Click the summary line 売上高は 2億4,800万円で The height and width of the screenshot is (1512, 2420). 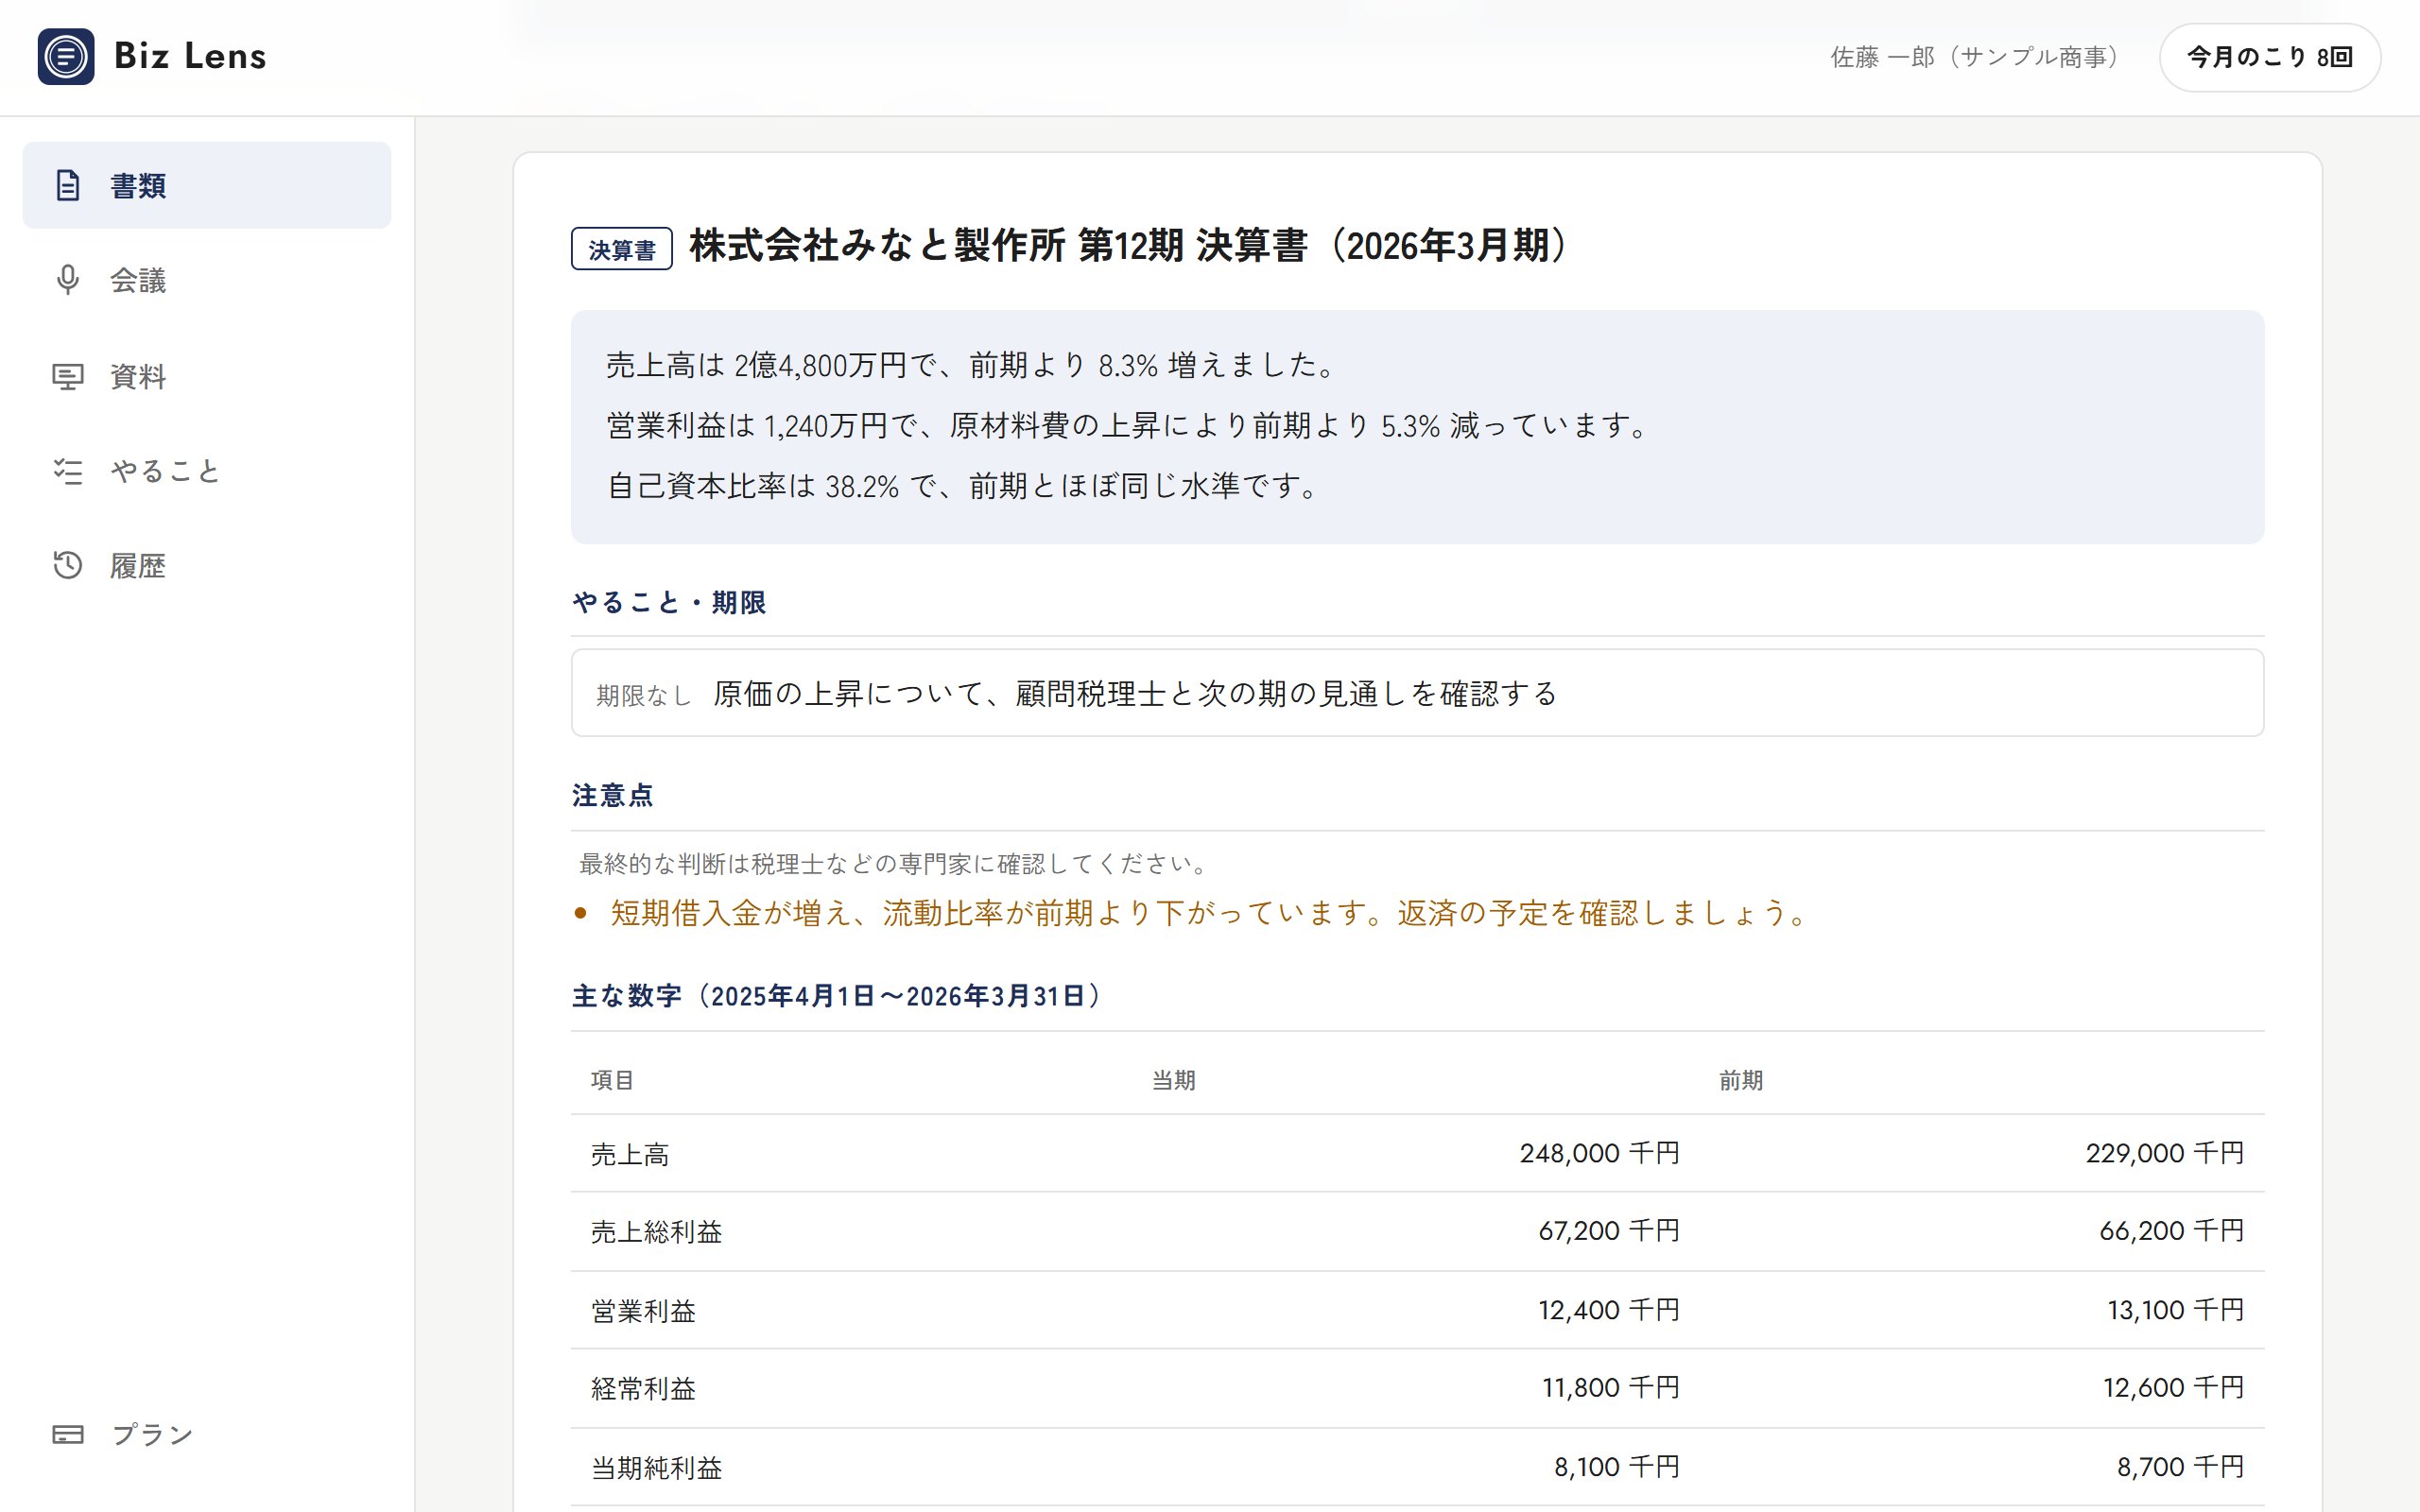pyautogui.click(x=971, y=365)
